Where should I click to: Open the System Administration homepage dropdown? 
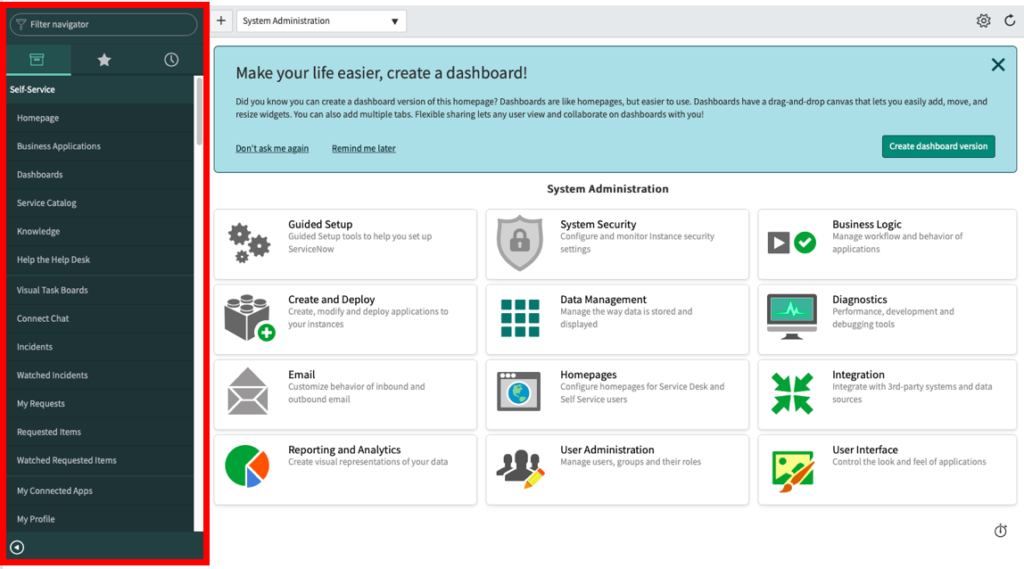(321, 21)
